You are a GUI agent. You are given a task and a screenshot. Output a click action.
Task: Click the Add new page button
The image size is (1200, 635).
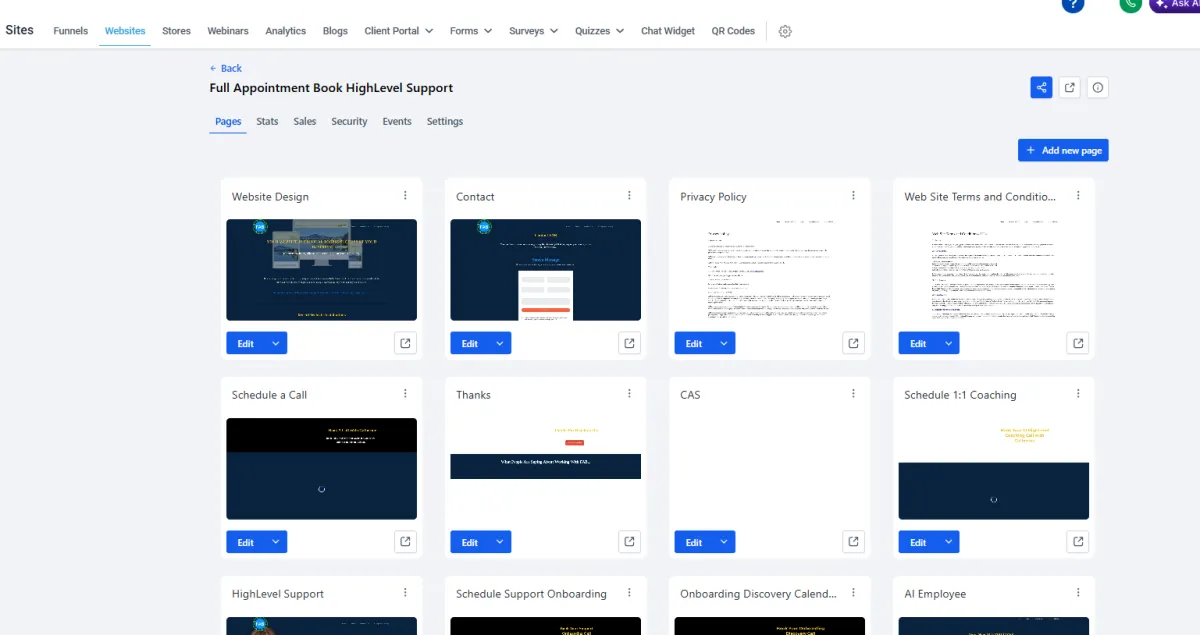click(x=1063, y=150)
